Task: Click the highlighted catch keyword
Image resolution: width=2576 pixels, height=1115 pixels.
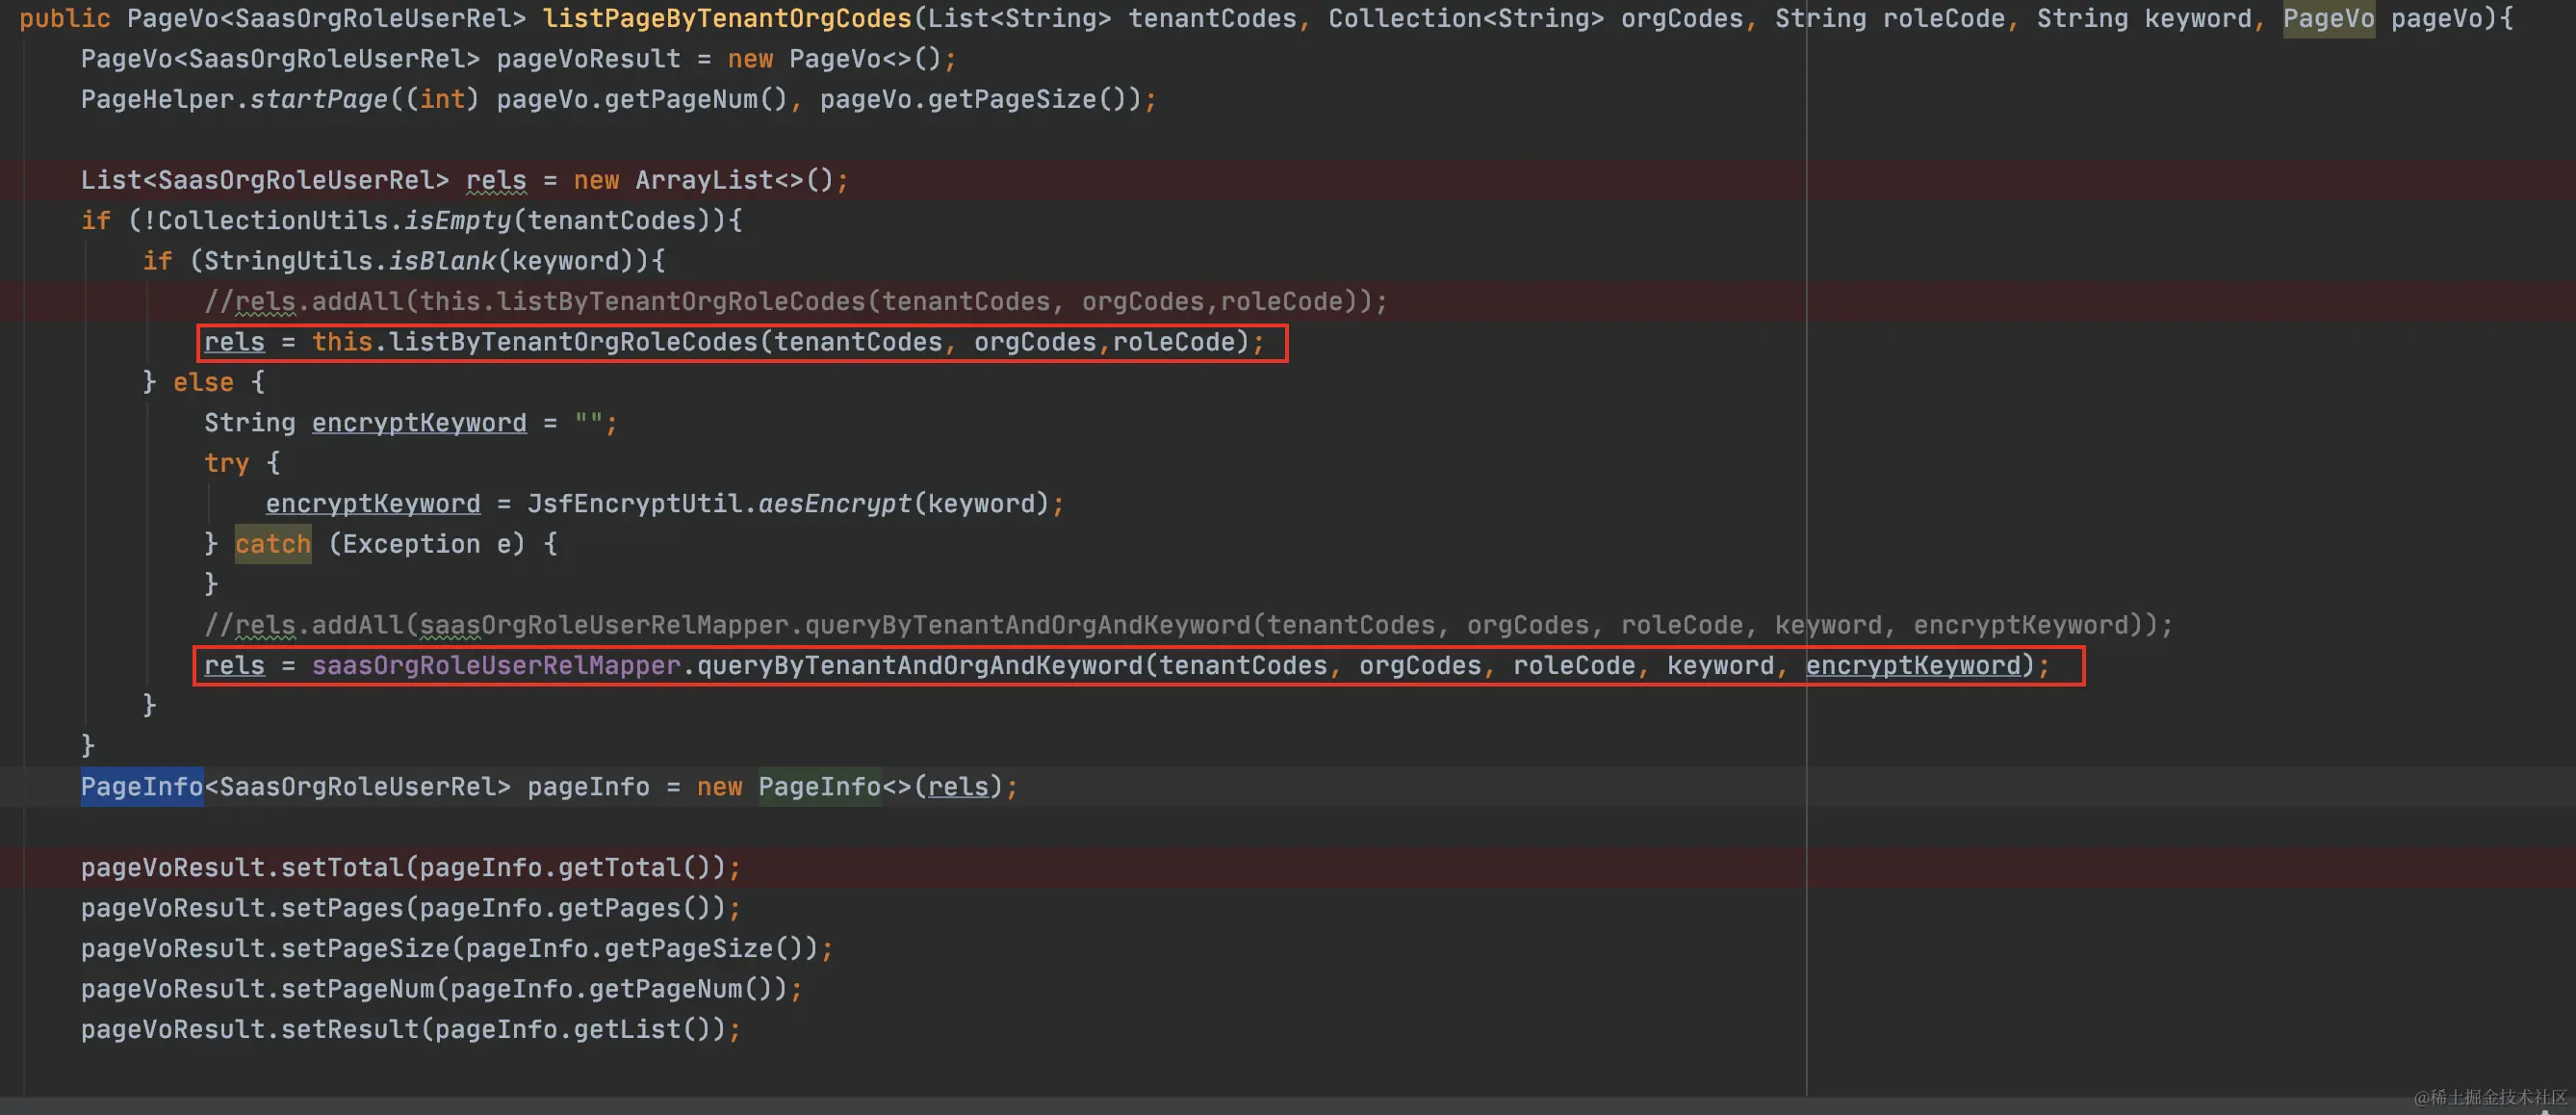Action: [273, 545]
